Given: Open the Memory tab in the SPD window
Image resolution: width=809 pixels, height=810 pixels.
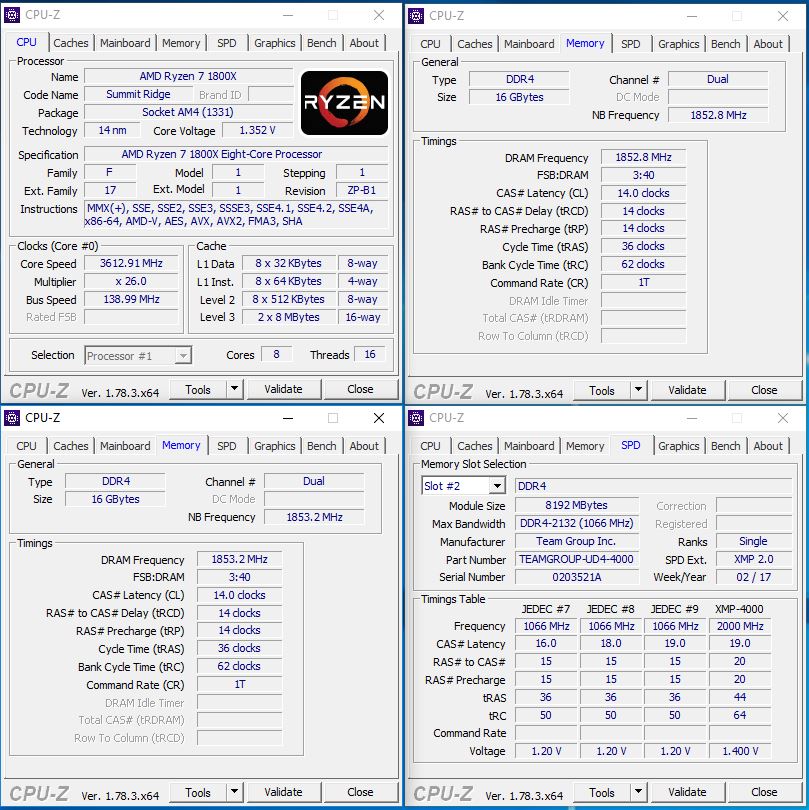Looking at the screenshot, I should click(585, 446).
